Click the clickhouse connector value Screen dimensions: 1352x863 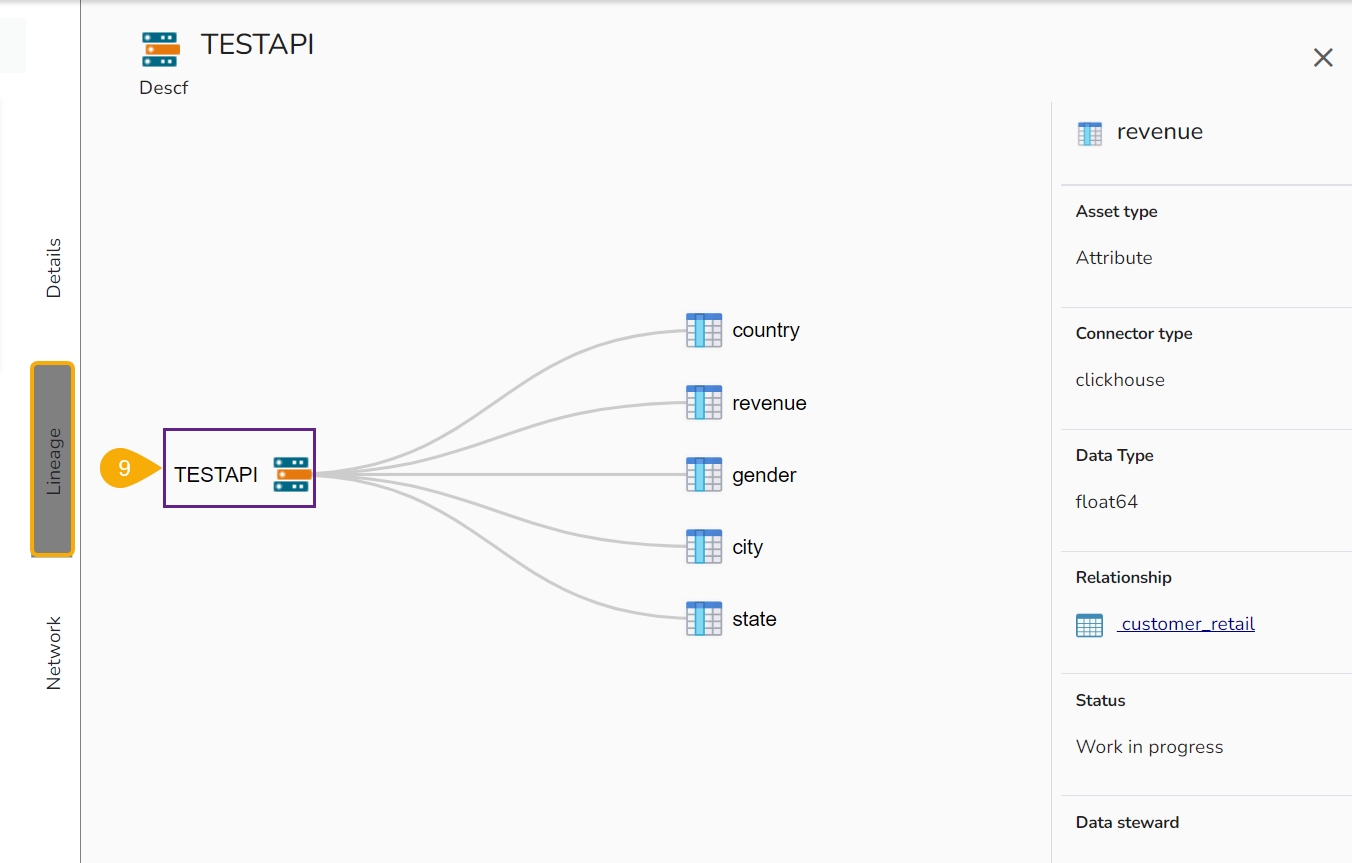1120,380
